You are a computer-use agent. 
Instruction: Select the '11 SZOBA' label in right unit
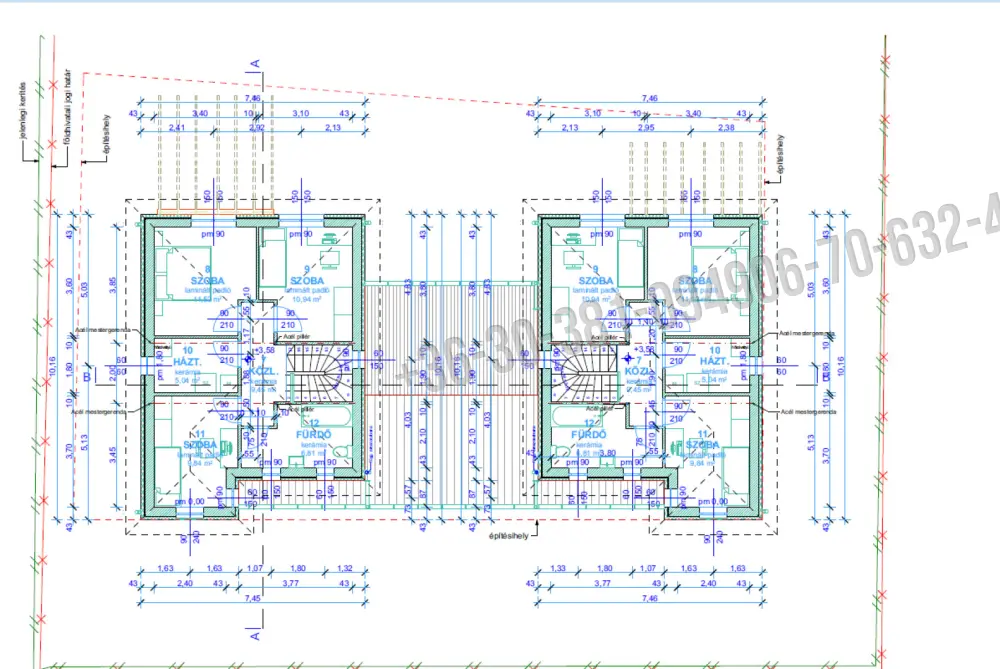702,439
